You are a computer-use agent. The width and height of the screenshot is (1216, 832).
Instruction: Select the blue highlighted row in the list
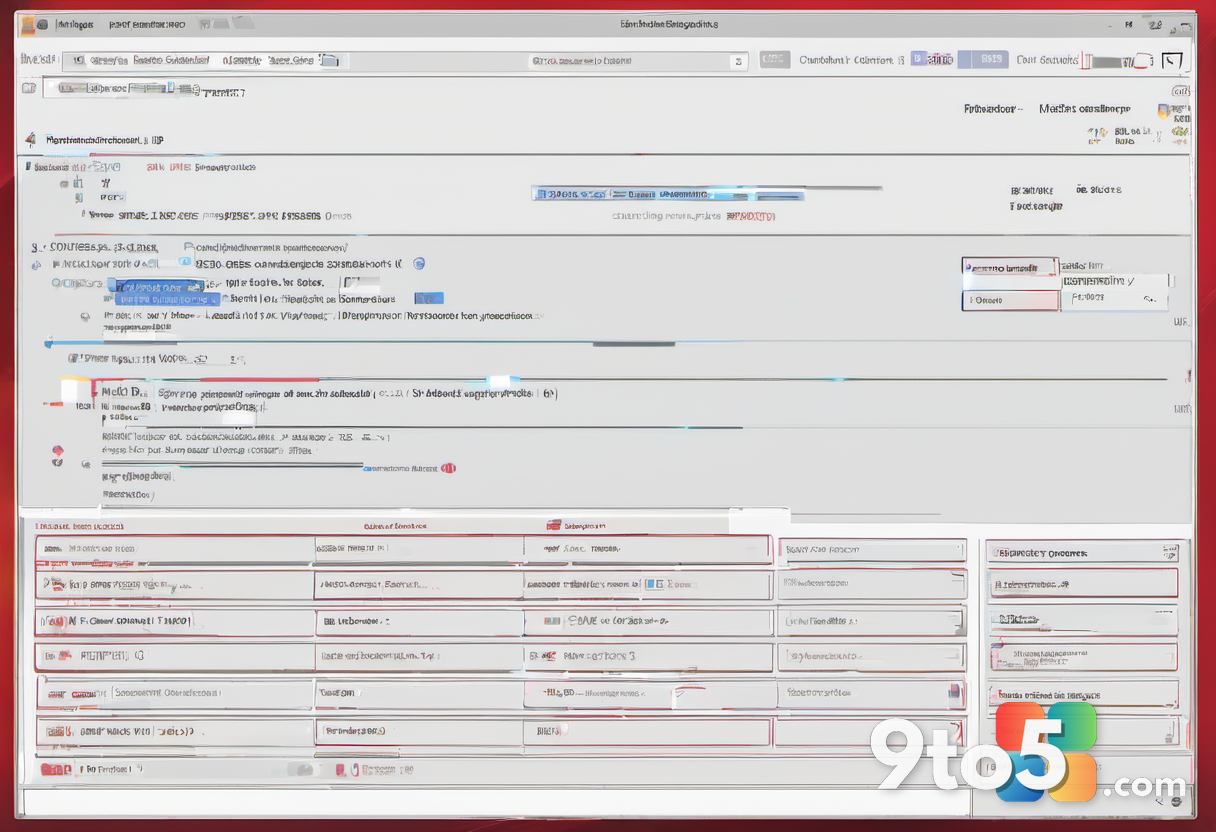[166, 292]
